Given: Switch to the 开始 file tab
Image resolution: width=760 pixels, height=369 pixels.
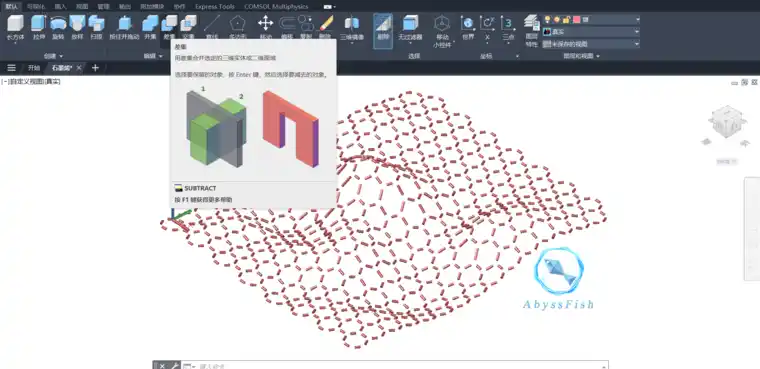Looking at the screenshot, I should tap(34, 68).
